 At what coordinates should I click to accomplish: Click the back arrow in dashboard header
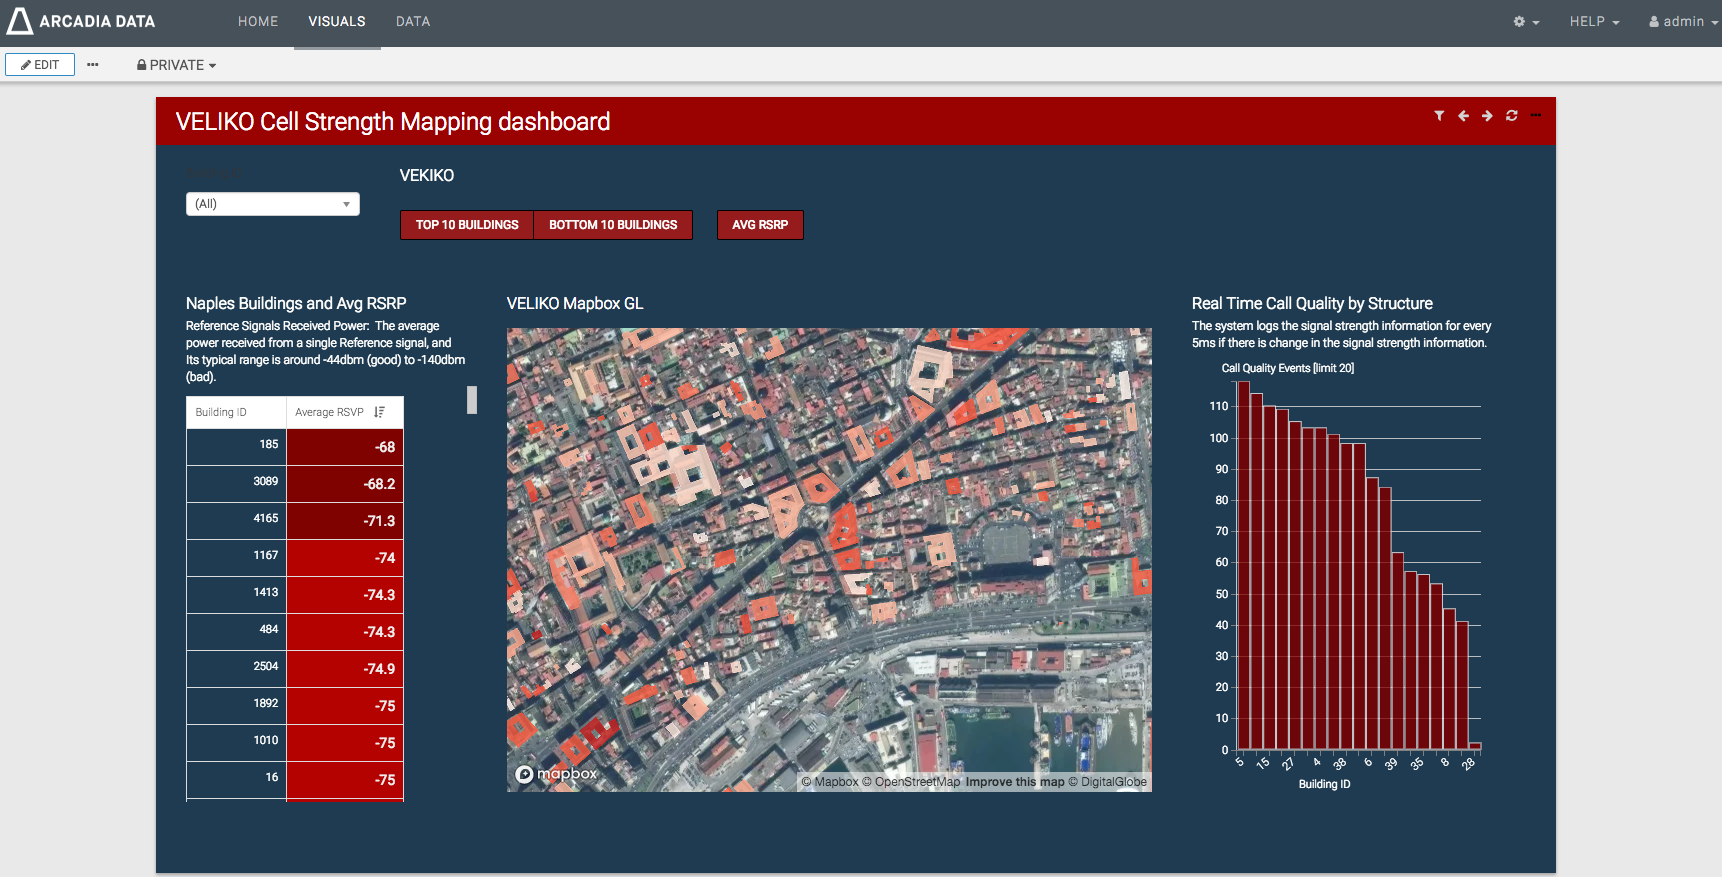click(x=1463, y=116)
